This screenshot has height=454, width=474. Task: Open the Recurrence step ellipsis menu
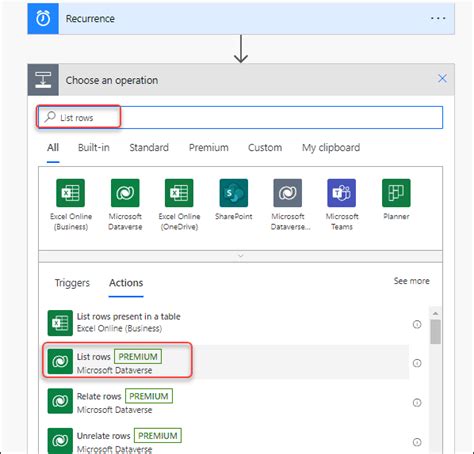438,18
